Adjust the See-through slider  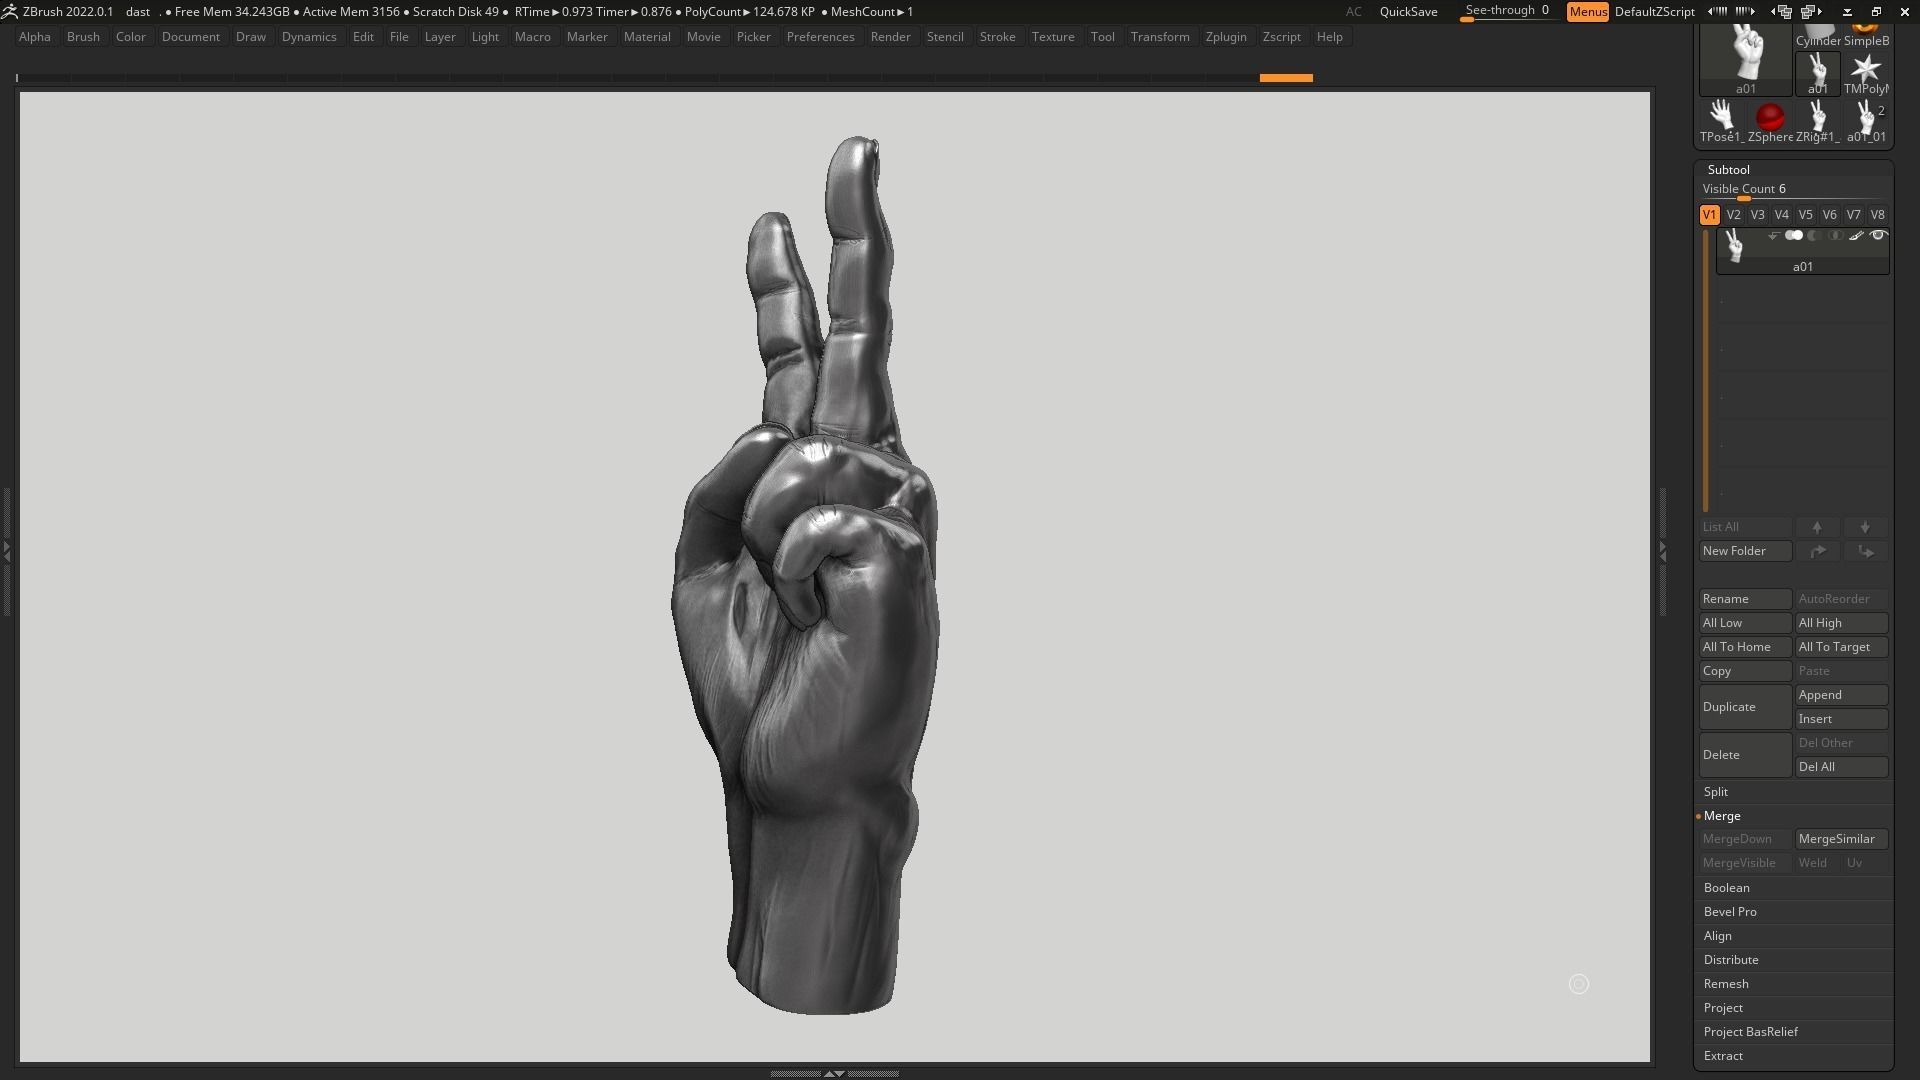pos(1508,11)
